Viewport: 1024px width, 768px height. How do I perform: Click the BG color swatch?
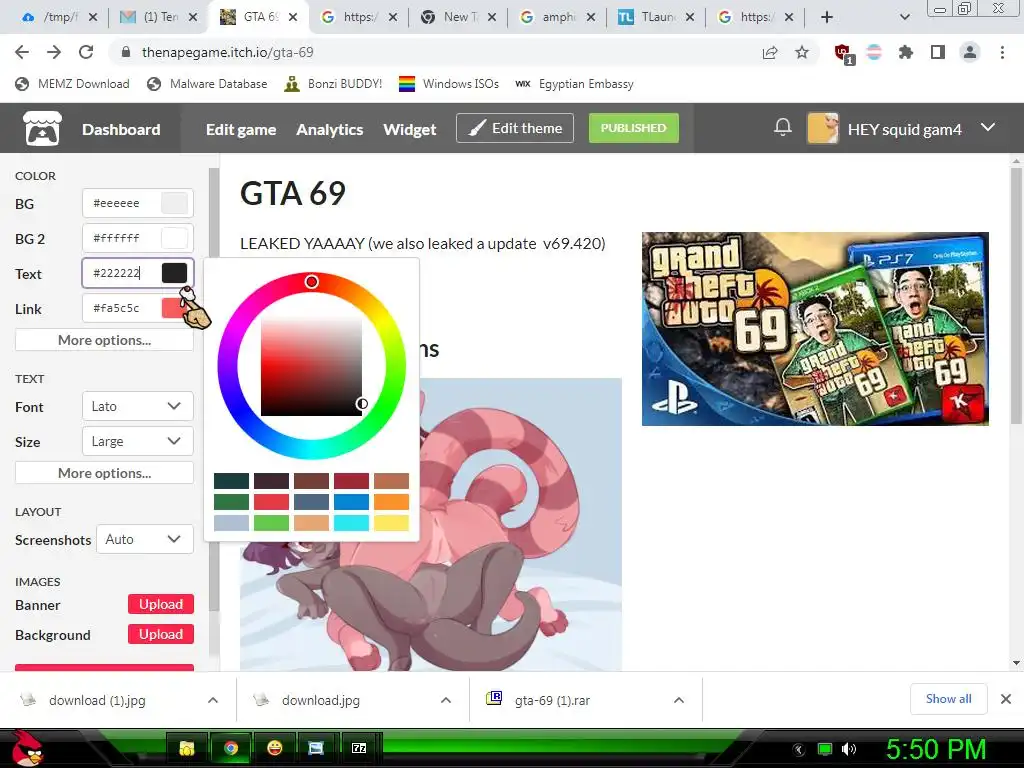tap(174, 203)
